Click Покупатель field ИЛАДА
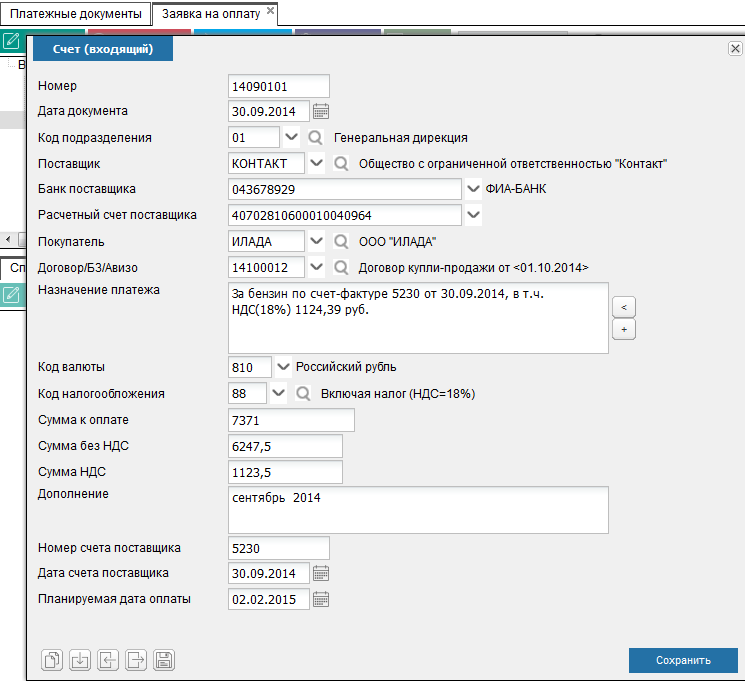The height and width of the screenshot is (681, 745). (266, 241)
